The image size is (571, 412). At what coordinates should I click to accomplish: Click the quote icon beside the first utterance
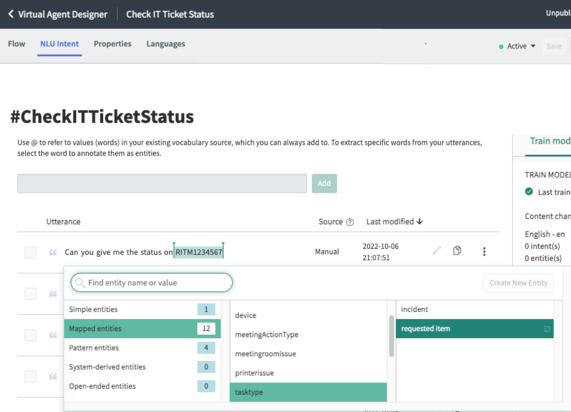coord(53,252)
